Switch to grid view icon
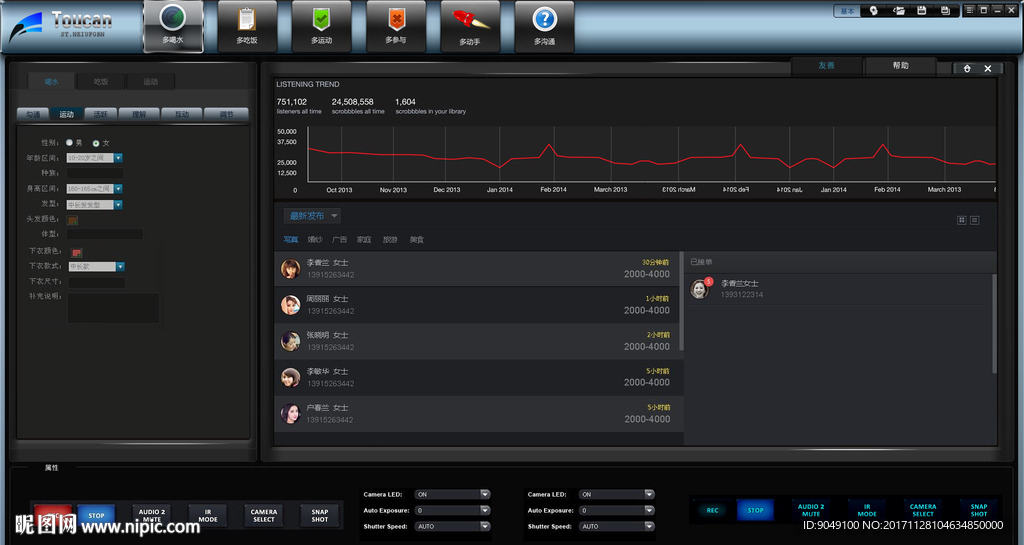The image size is (1024, 545). [x=961, y=221]
